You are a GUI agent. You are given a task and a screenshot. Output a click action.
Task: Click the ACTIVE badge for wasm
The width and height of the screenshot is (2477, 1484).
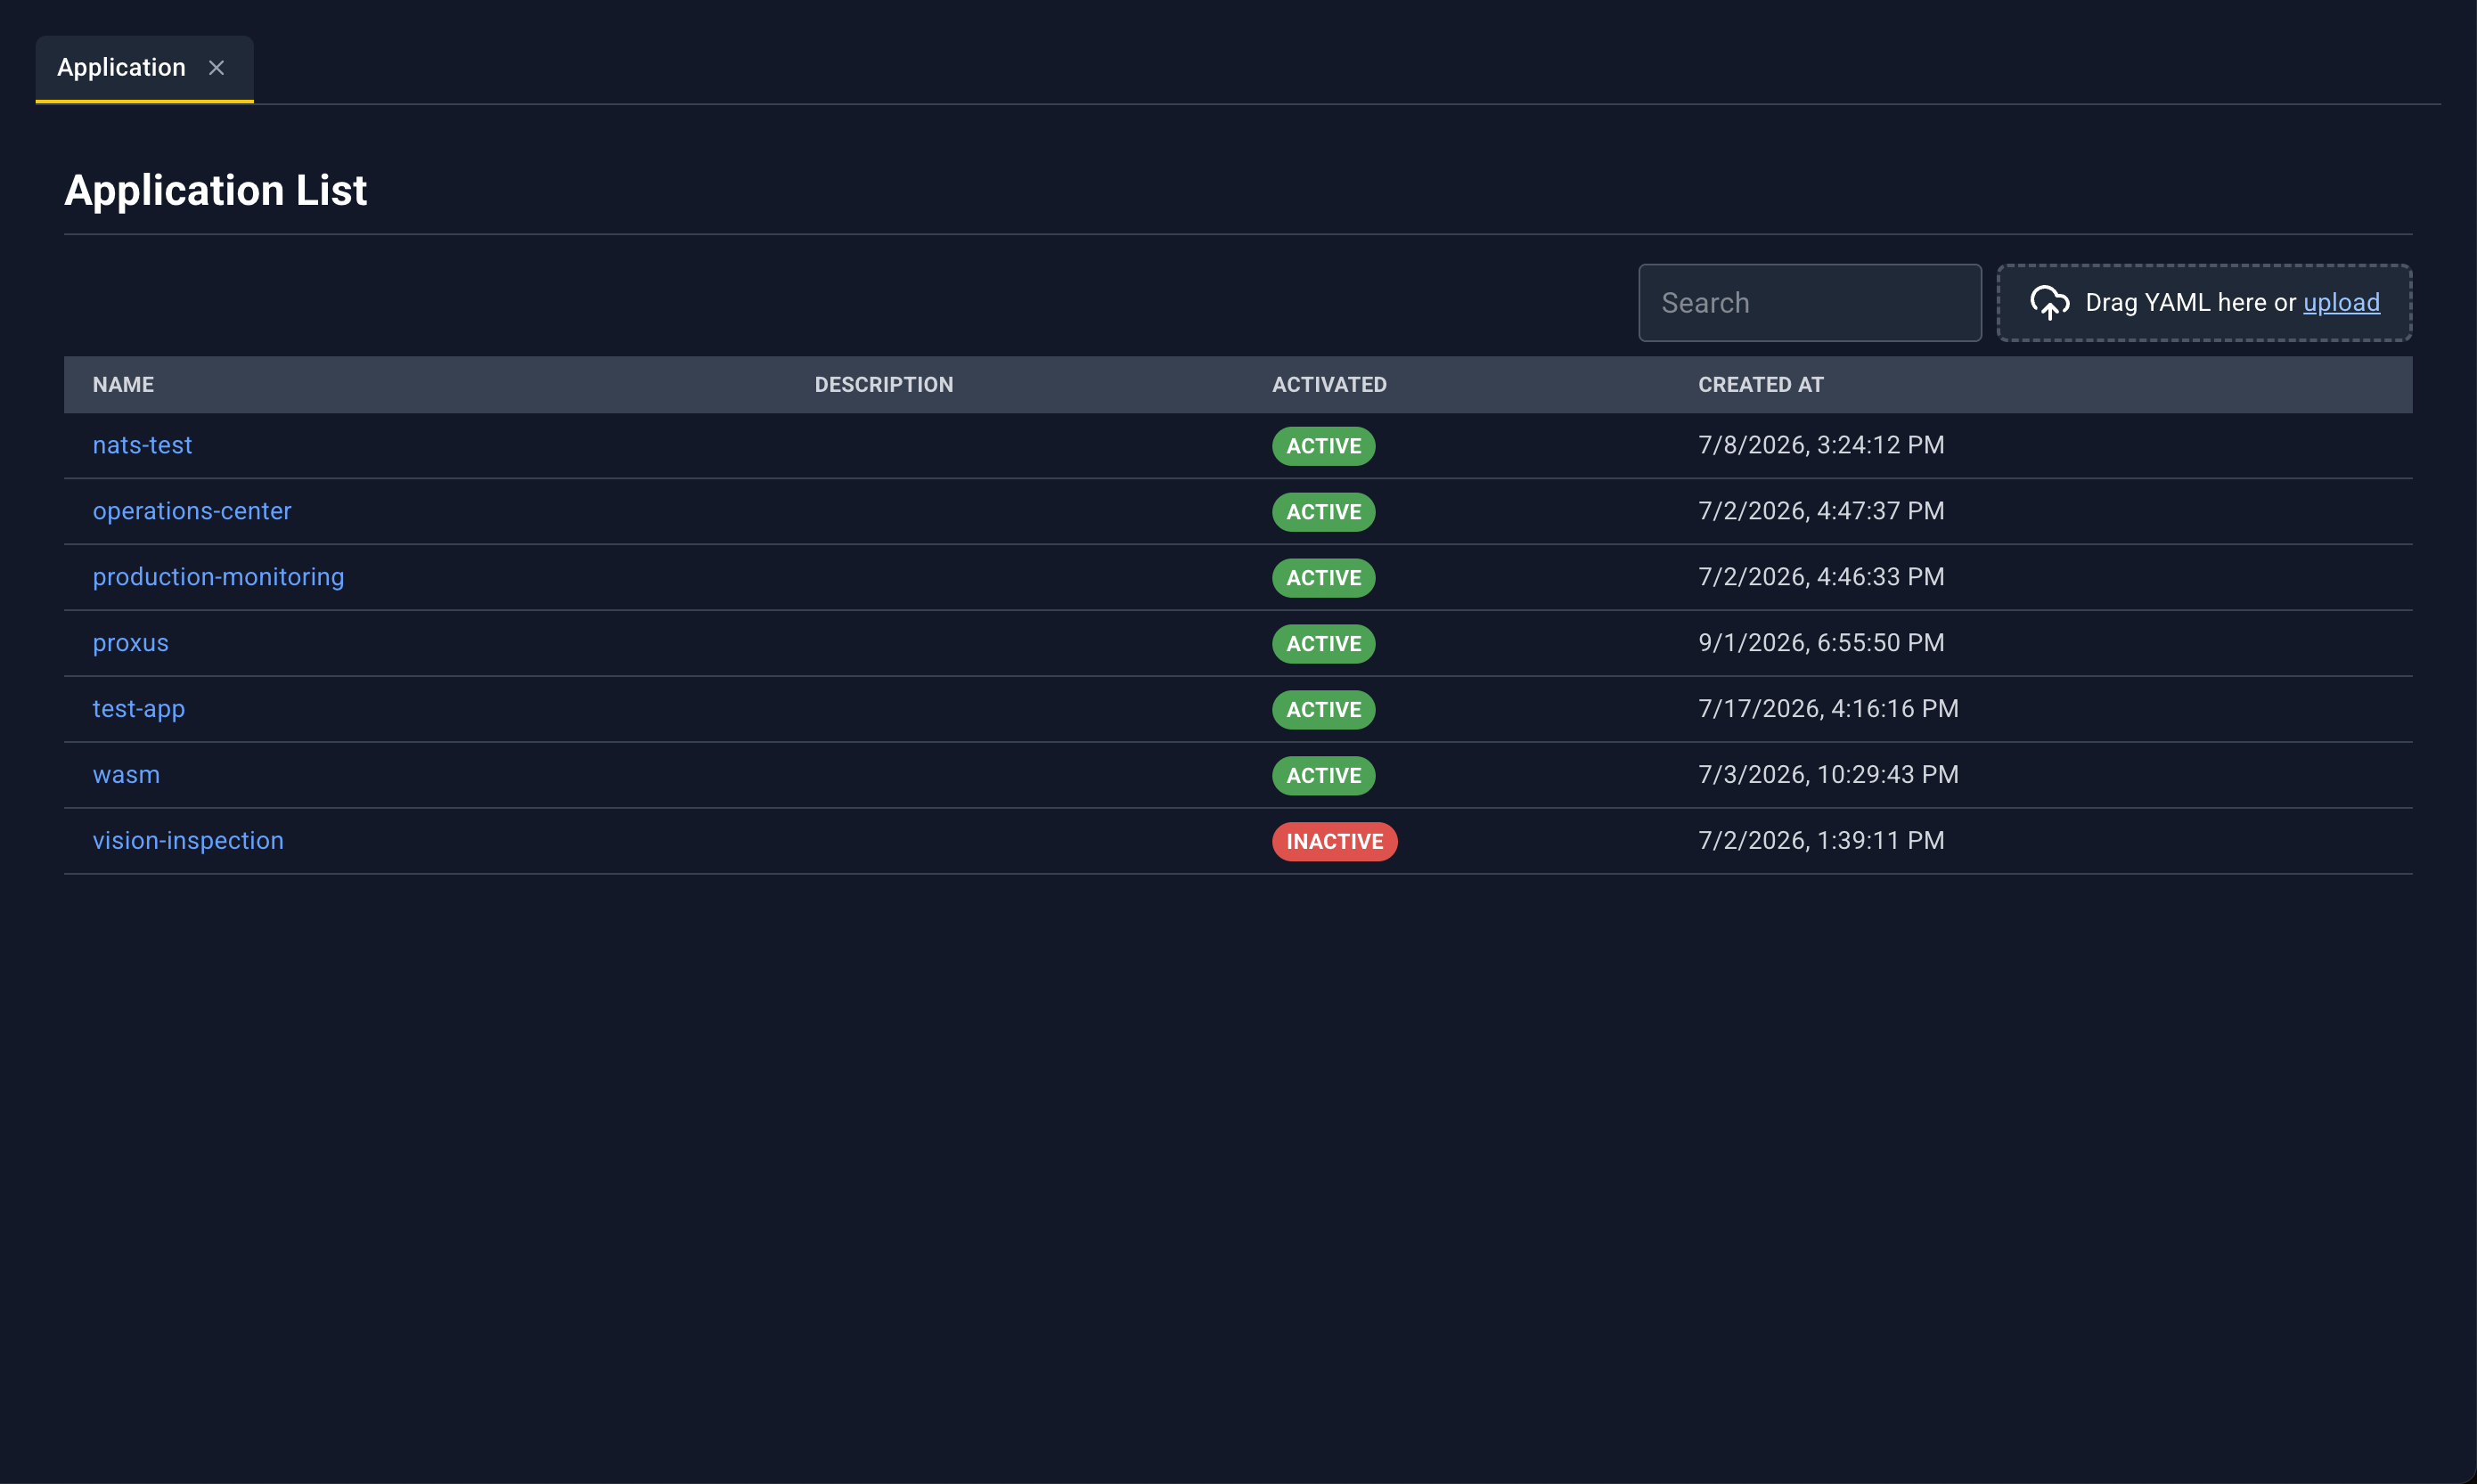(x=1323, y=776)
